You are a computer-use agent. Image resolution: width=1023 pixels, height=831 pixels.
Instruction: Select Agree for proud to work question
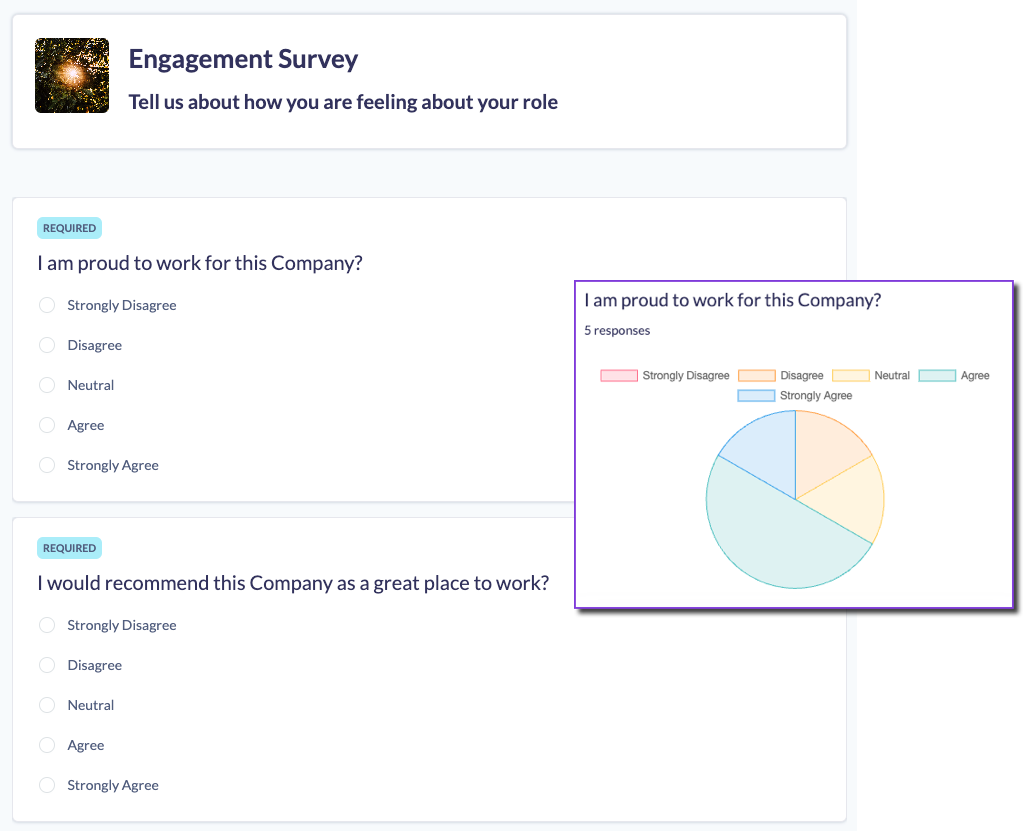tap(47, 425)
